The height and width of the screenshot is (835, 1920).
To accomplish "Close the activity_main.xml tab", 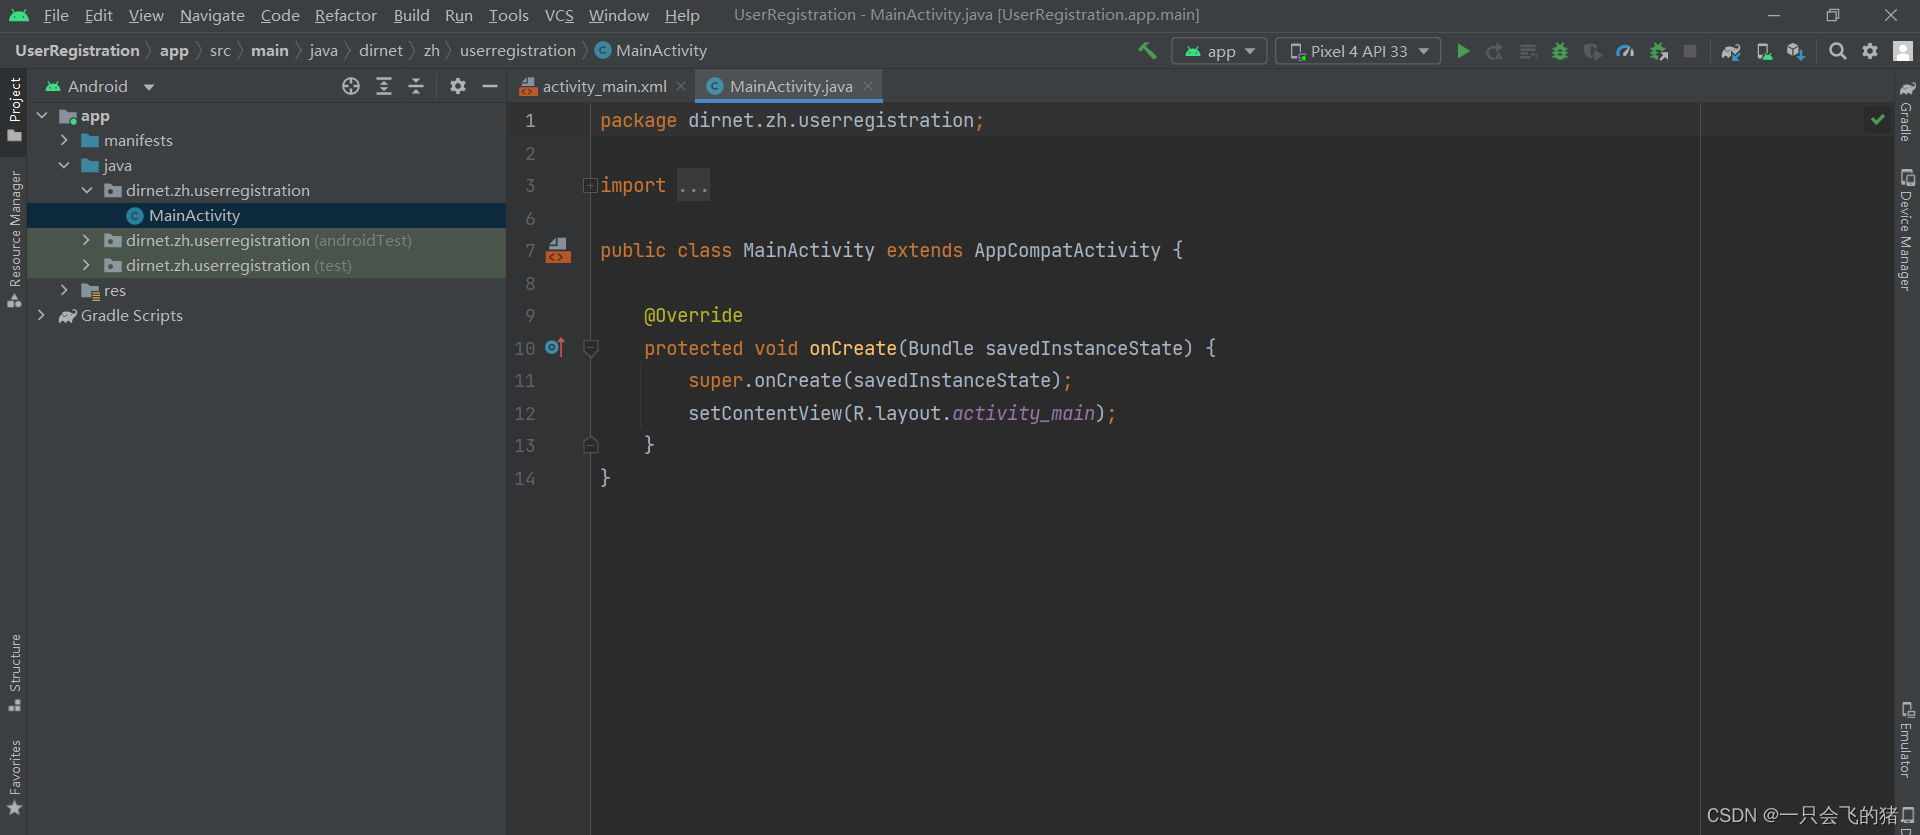I will (x=681, y=86).
